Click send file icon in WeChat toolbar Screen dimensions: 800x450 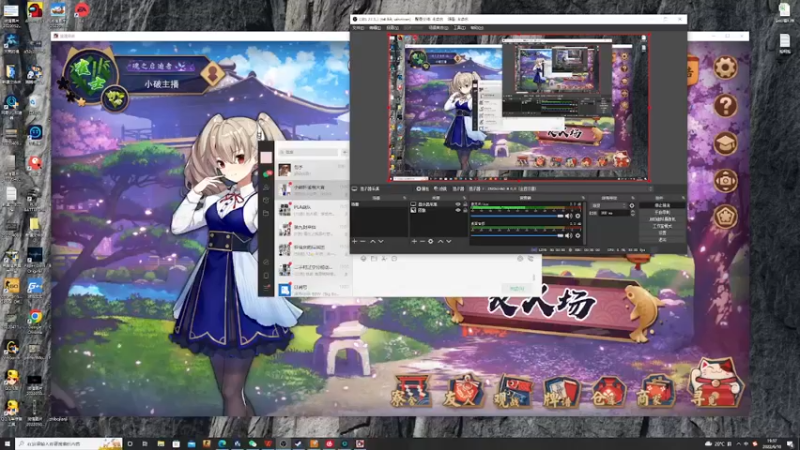pos(374,259)
